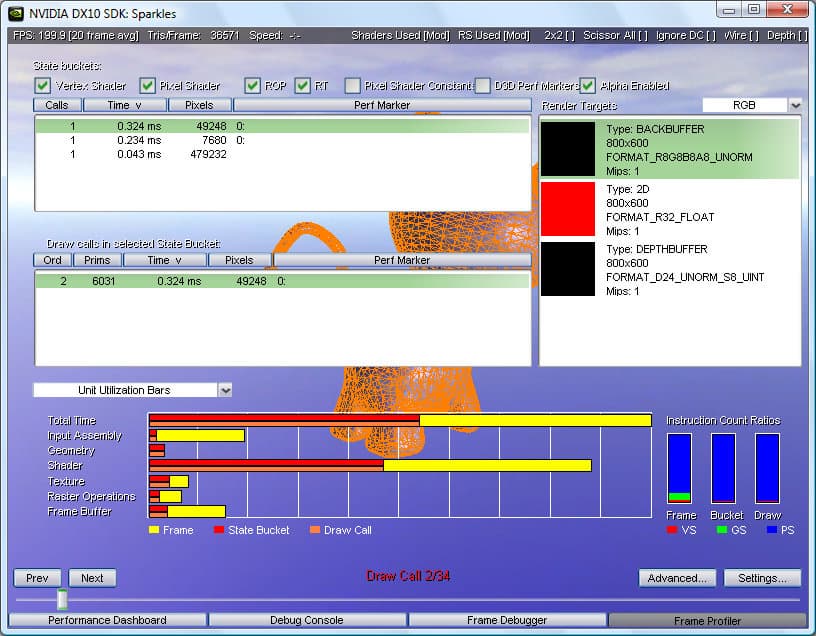
Task: Select the DEPTHBUFFER render target thumbnail
Action: 567,269
